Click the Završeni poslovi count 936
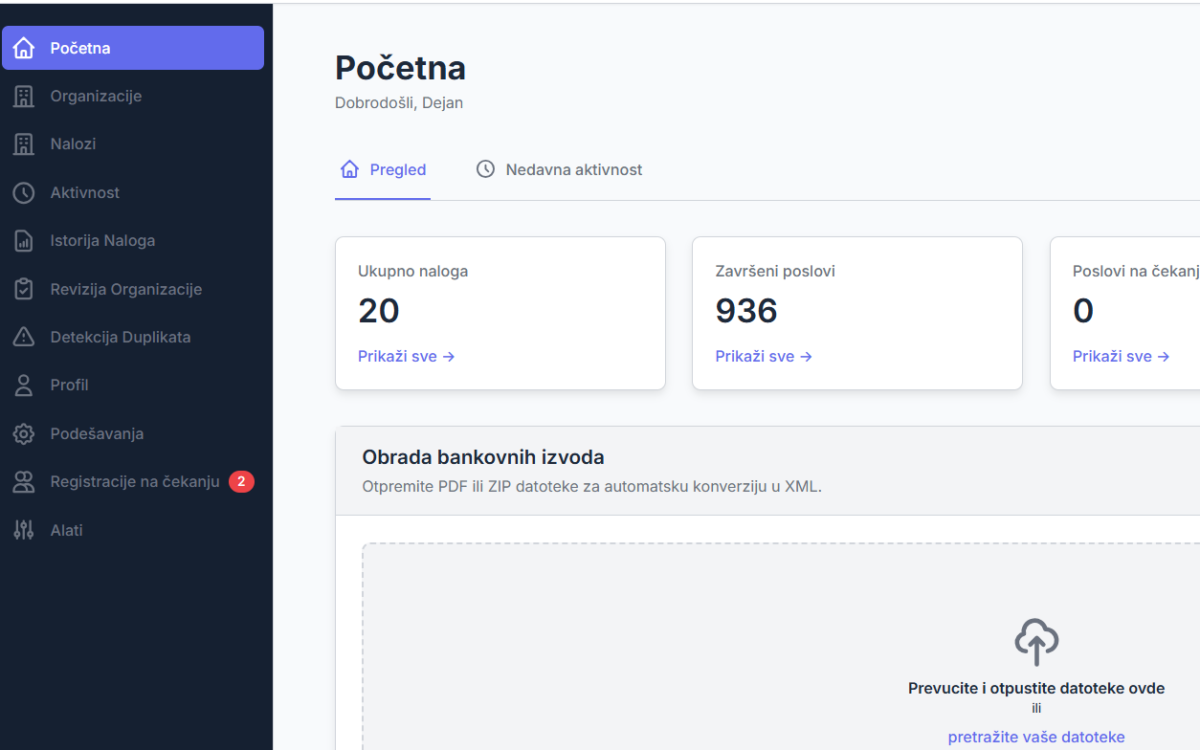The height and width of the screenshot is (750, 1200). (746, 311)
